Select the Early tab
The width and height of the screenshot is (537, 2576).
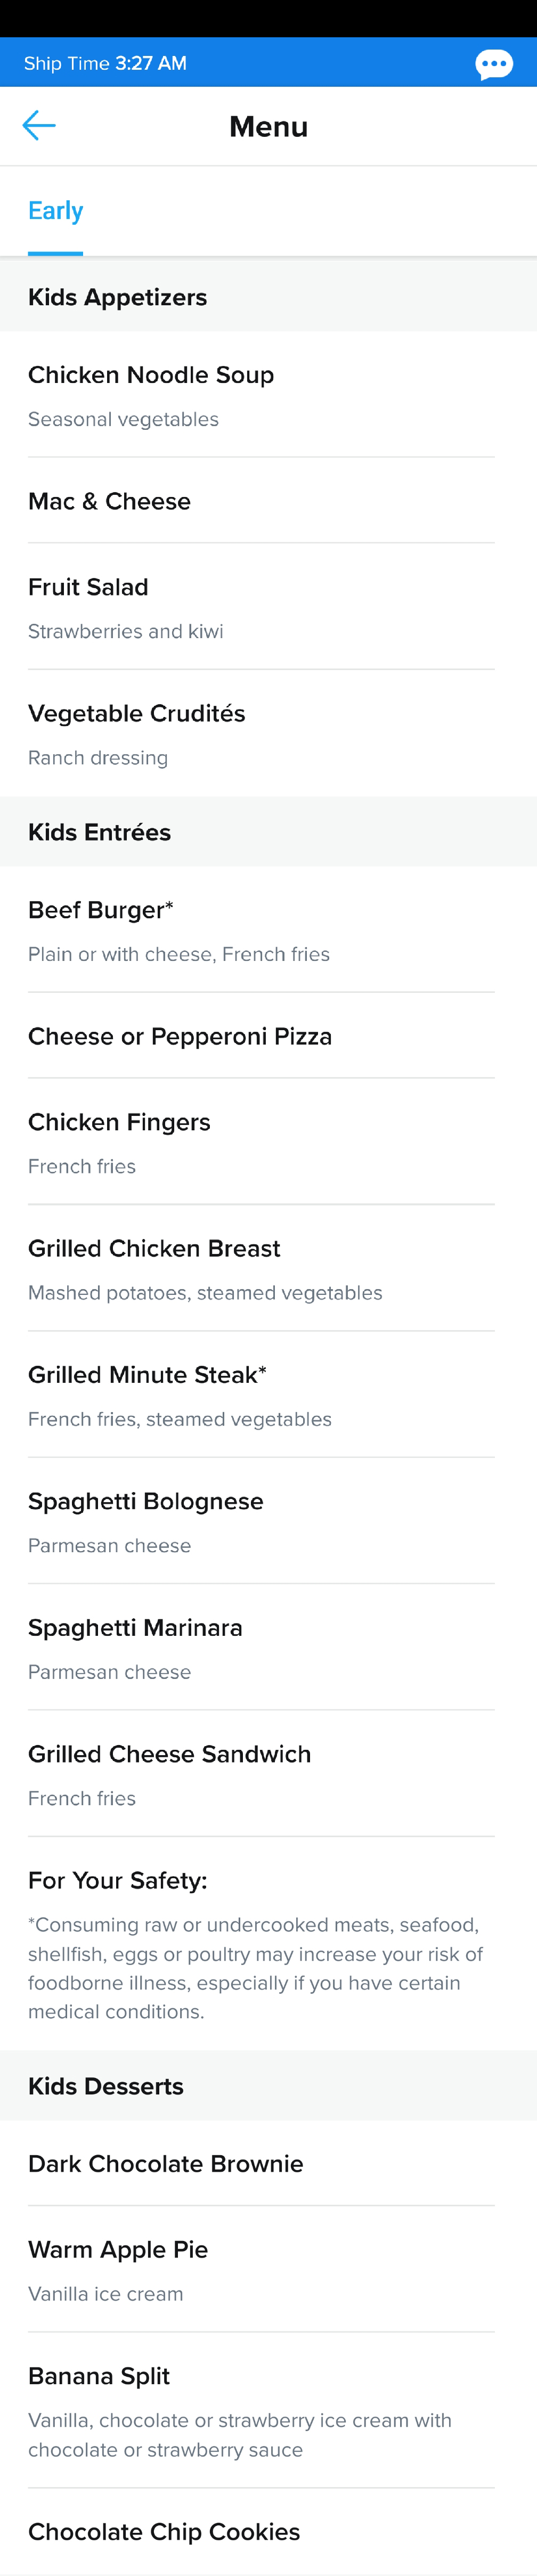(x=56, y=211)
